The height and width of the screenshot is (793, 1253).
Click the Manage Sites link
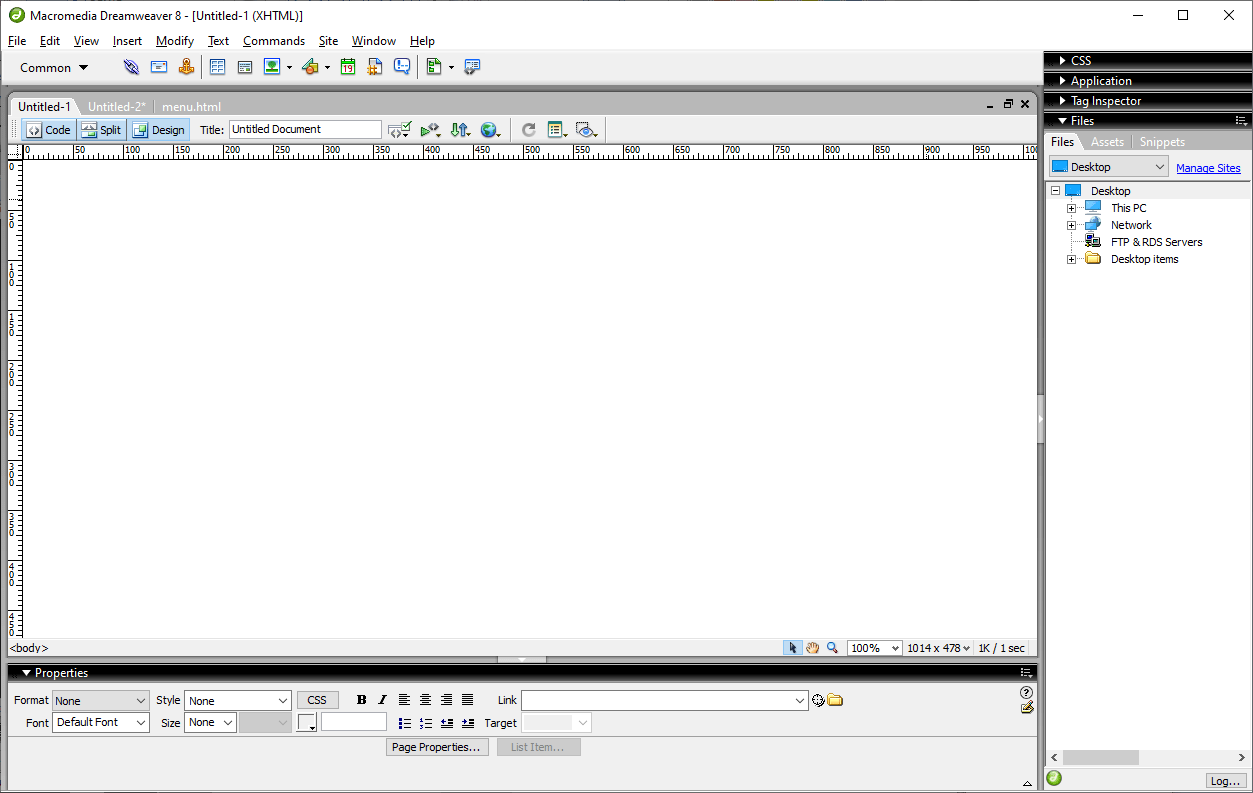point(1208,168)
